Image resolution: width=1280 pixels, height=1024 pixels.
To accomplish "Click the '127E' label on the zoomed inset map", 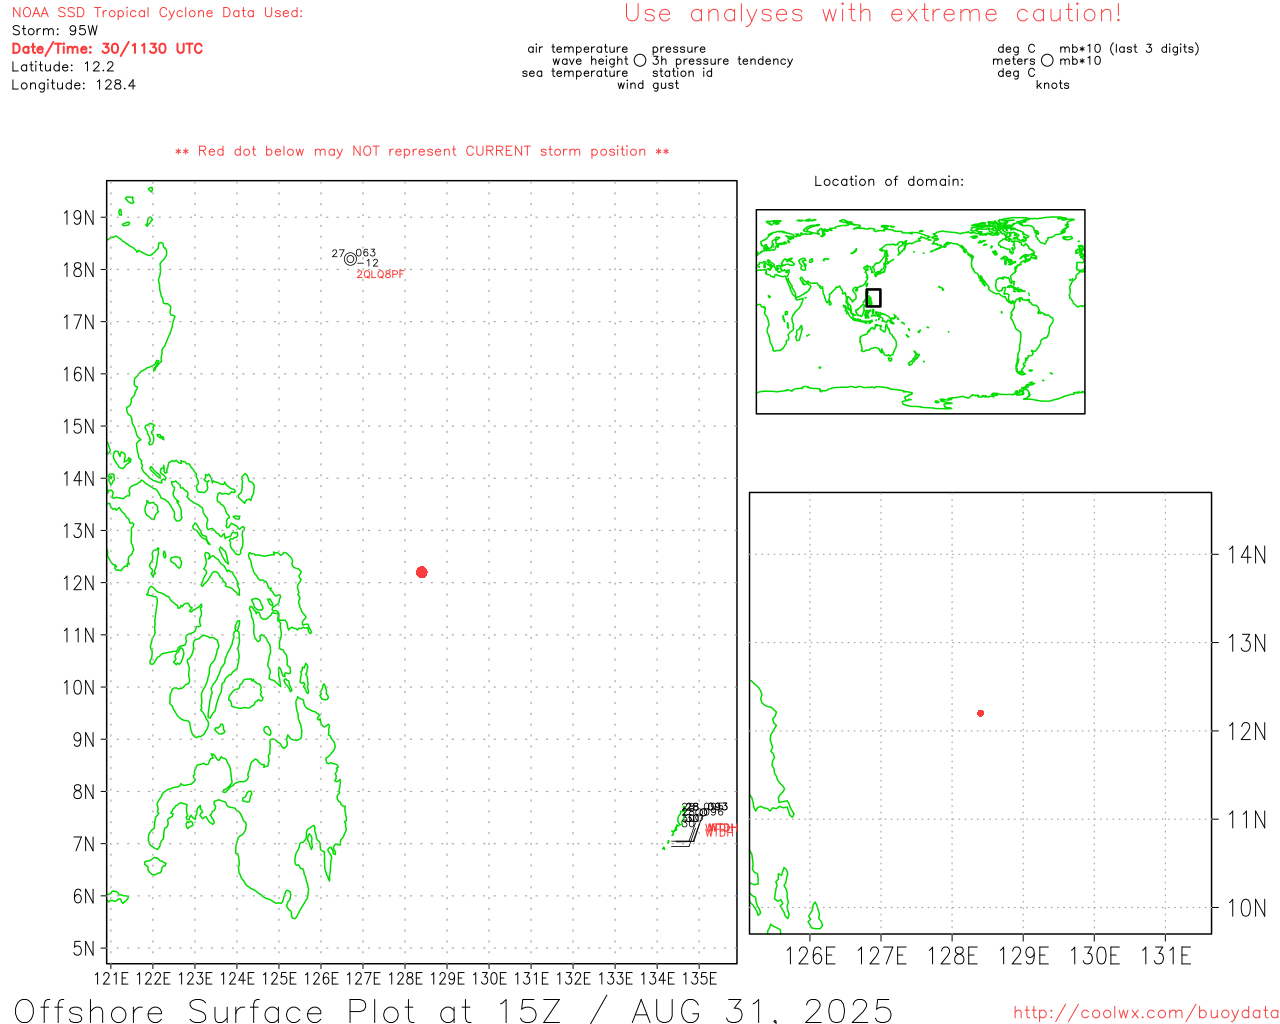I will (881, 956).
